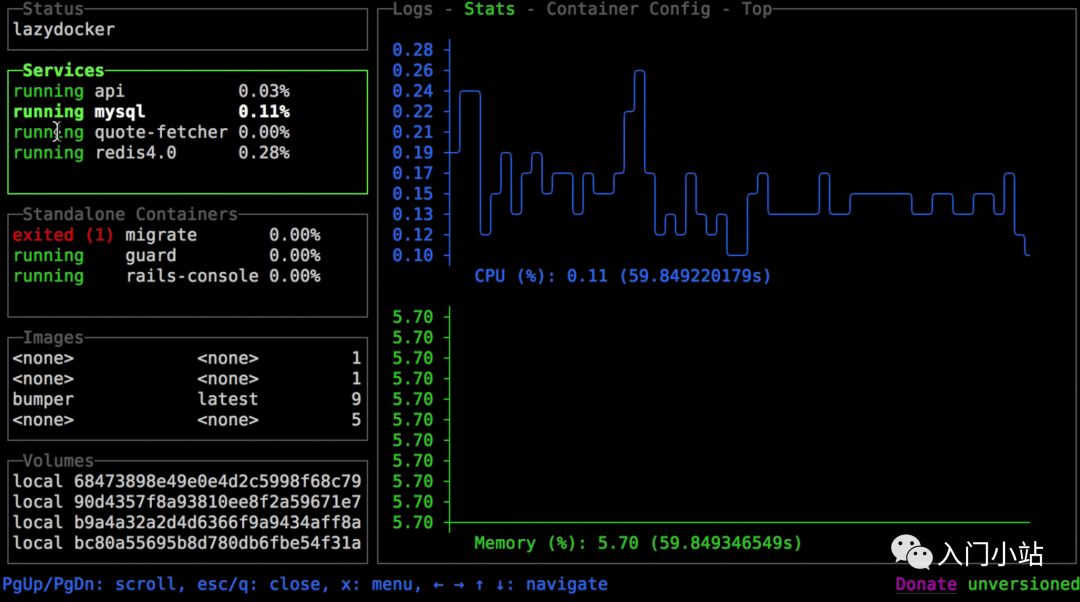Switch to the Logs tab
1080x602 pixels.
coord(413,9)
